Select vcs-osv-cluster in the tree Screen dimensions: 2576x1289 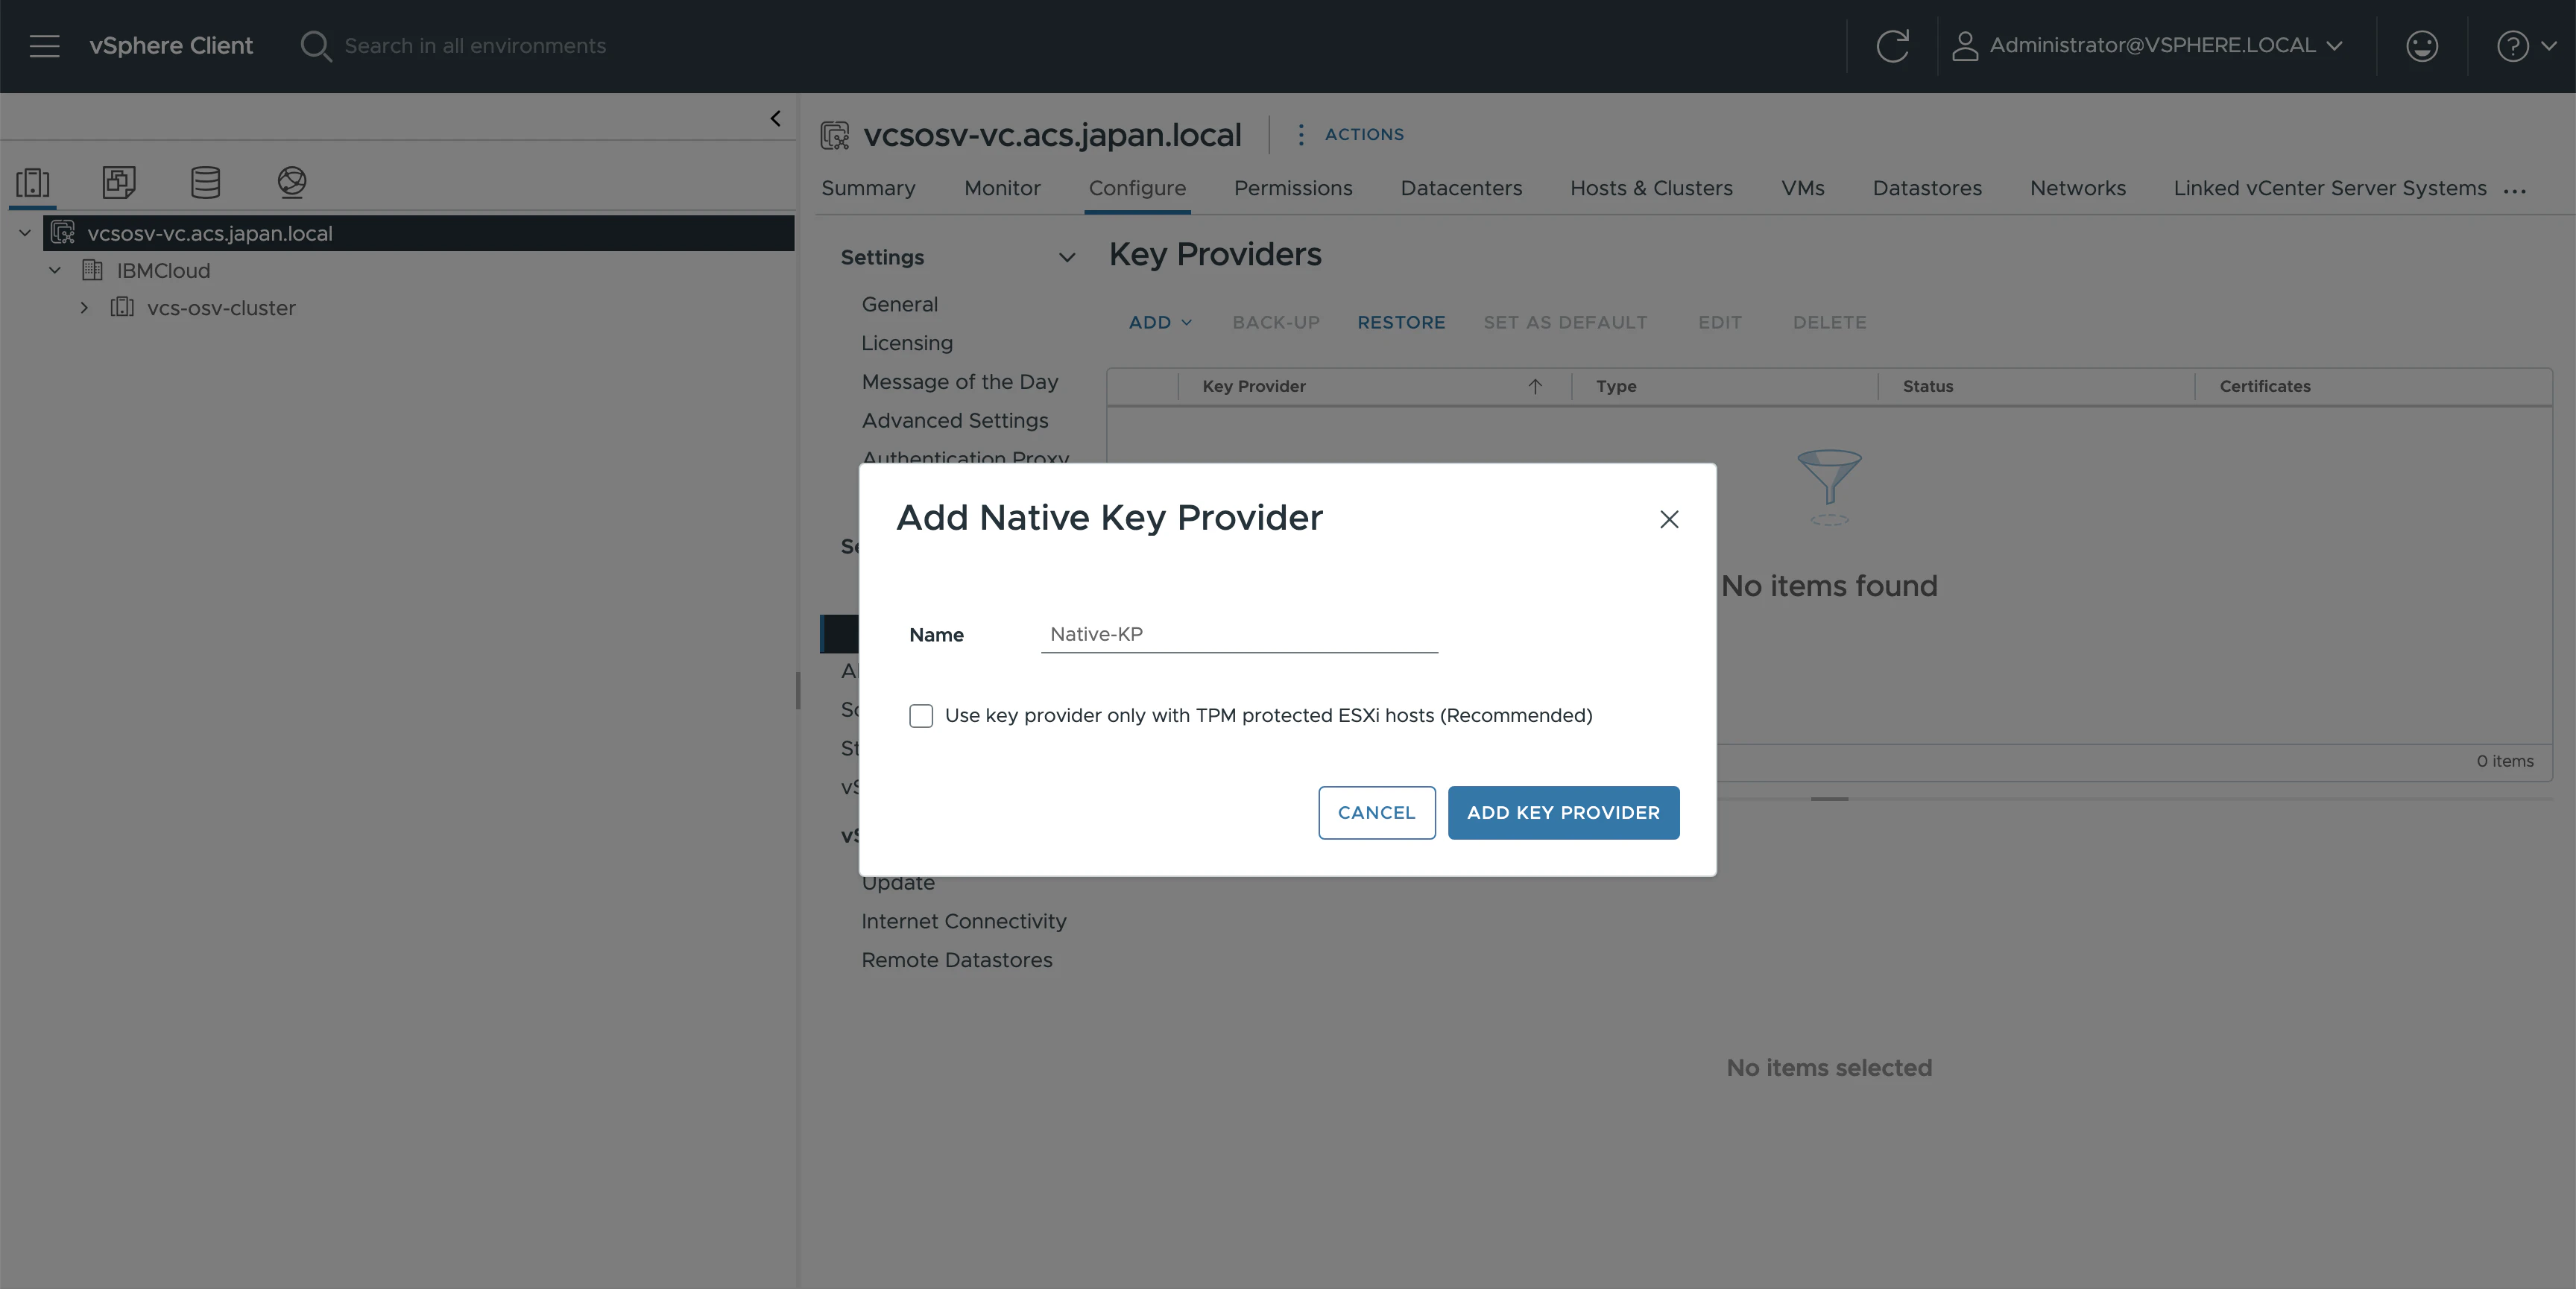(x=221, y=308)
